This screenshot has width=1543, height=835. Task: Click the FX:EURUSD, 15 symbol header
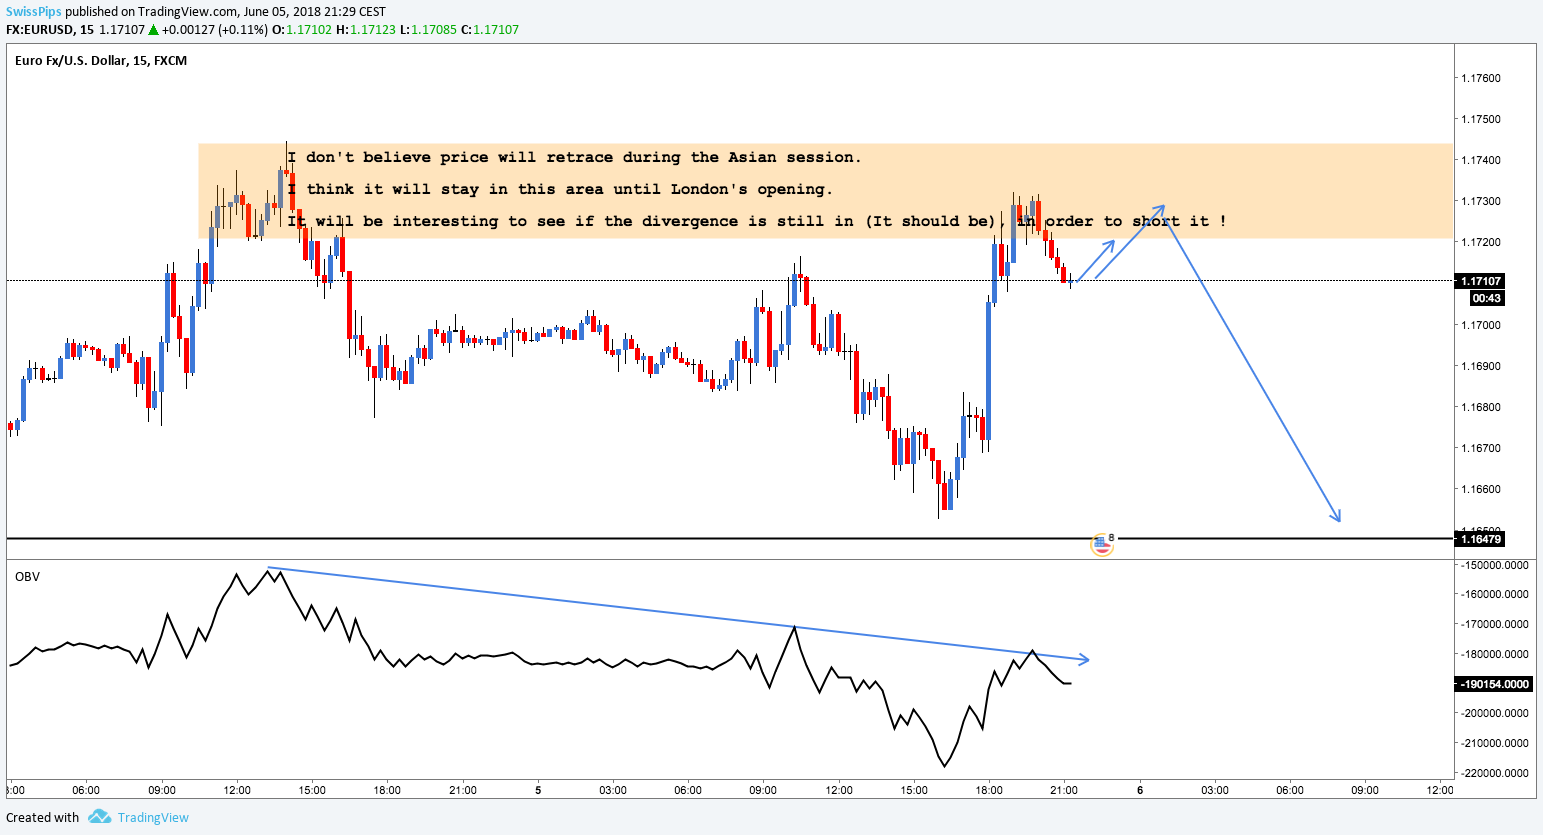(x=50, y=30)
